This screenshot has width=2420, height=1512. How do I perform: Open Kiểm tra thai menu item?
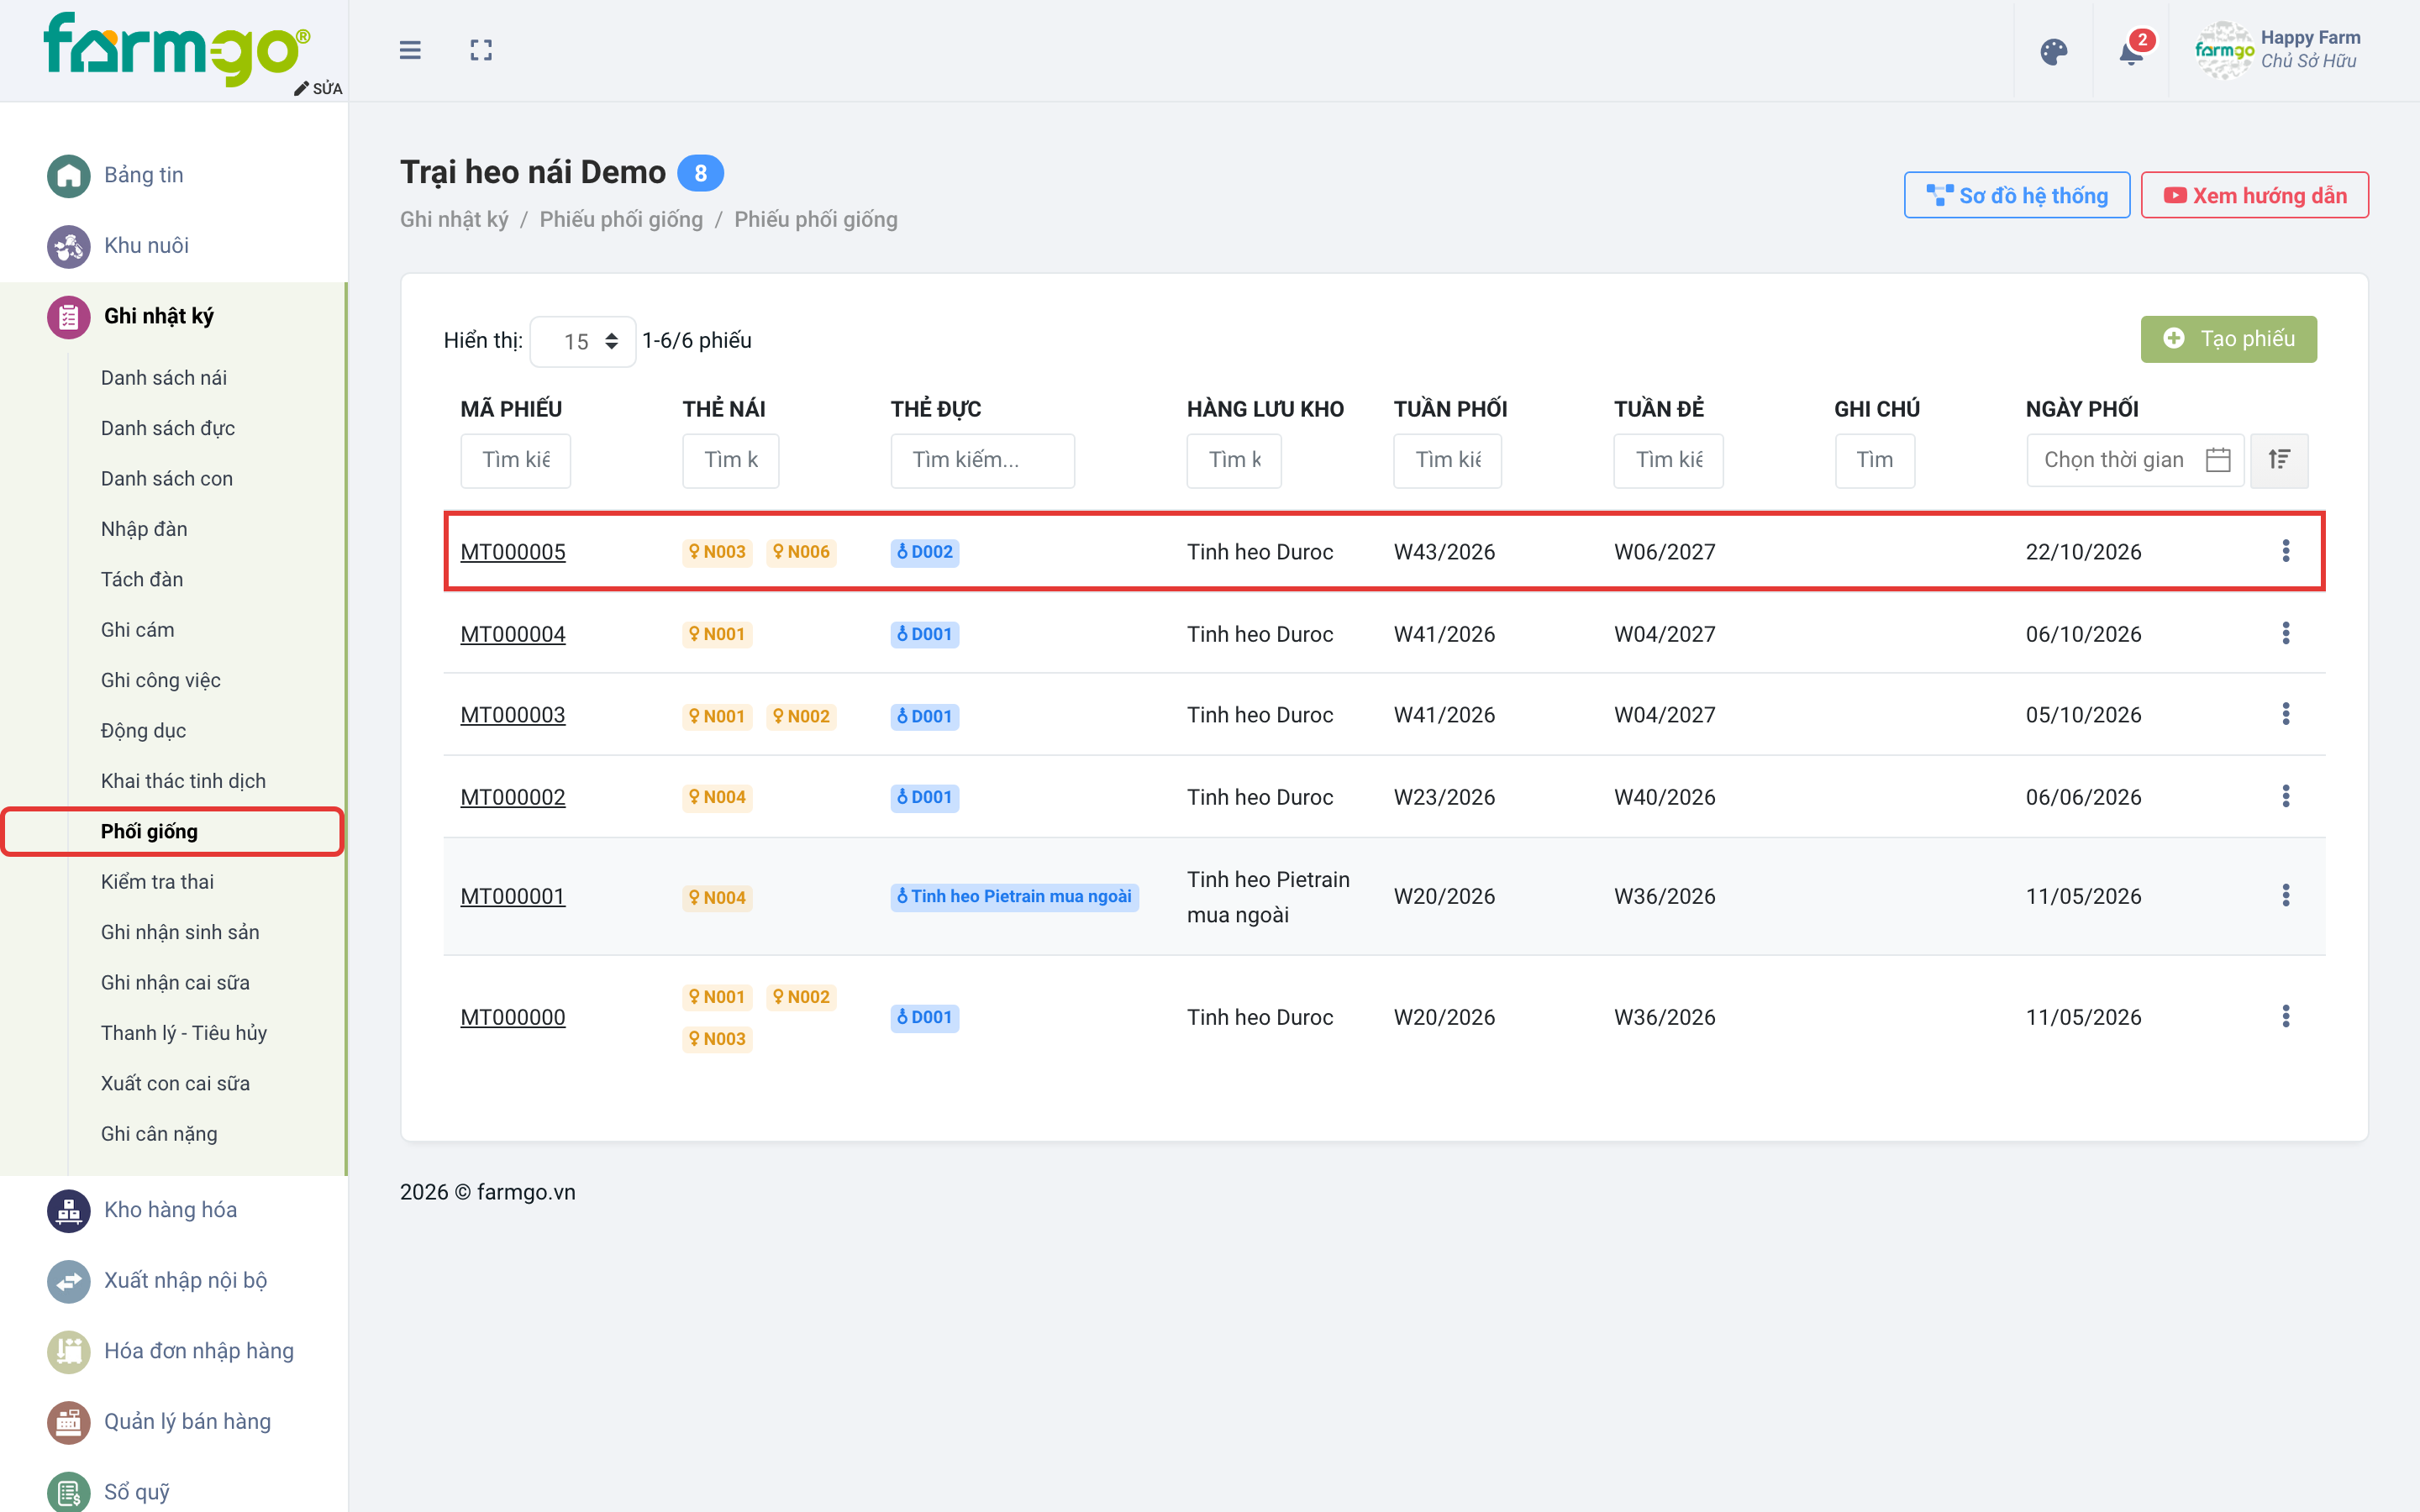point(158,882)
